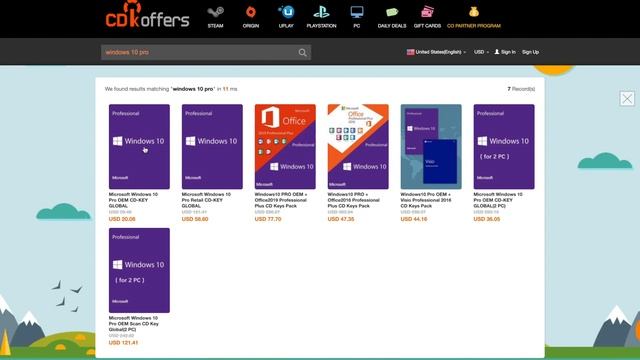Image resolution: width=640 pixels, height=360 pixels.
Task: Select the DAILY DEALS menu label
Action: pyautogui.click(x=392, y=26)
